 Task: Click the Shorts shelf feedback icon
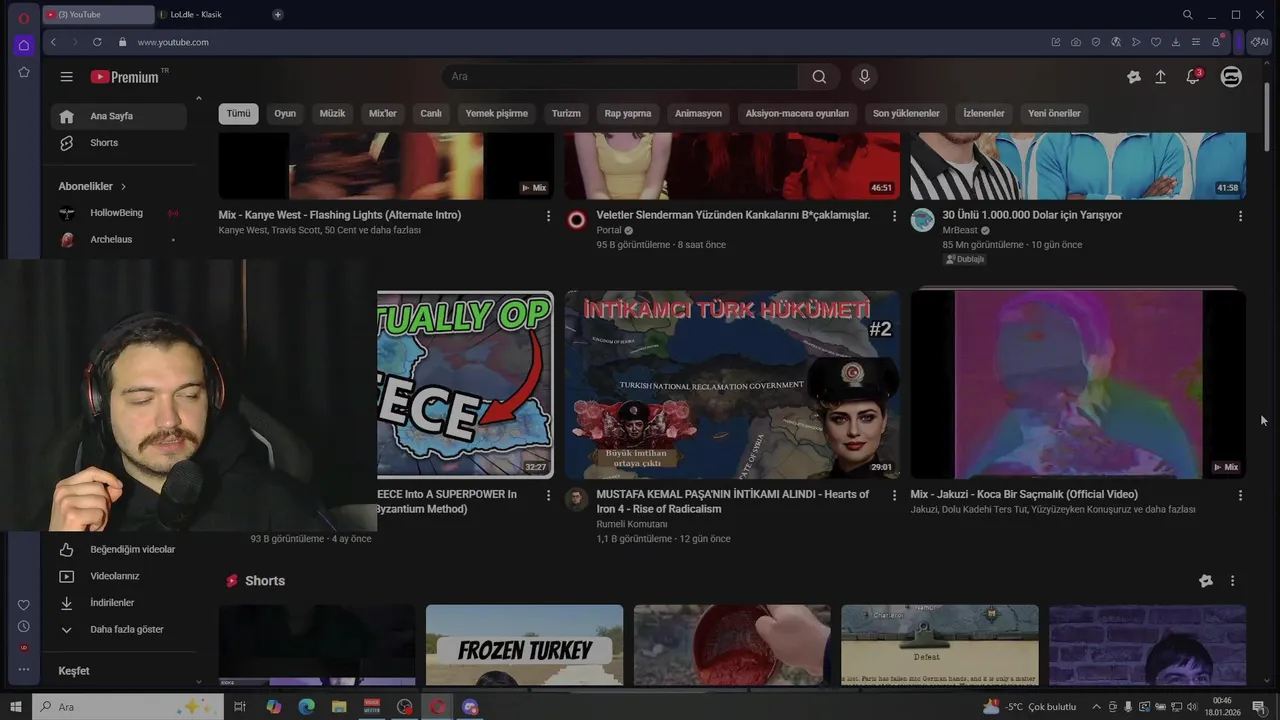click(x=1206, y=581)
